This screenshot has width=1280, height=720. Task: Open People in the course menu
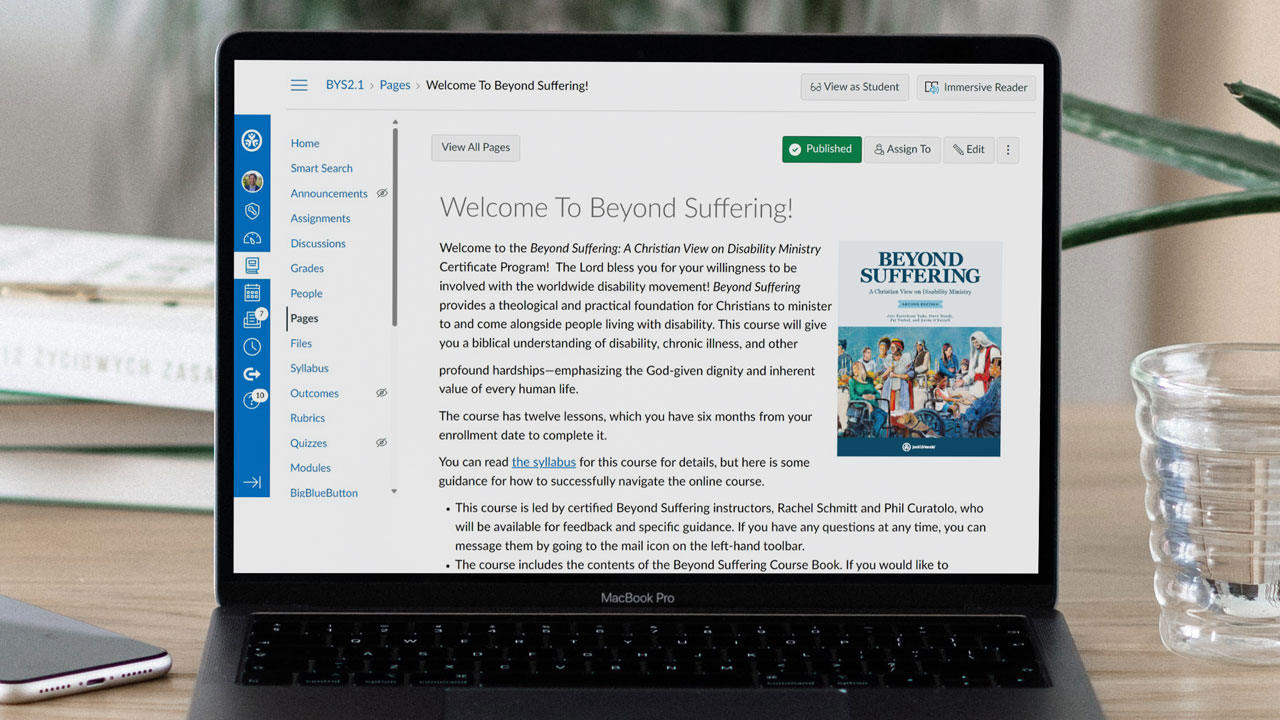(x=306, y=293)
